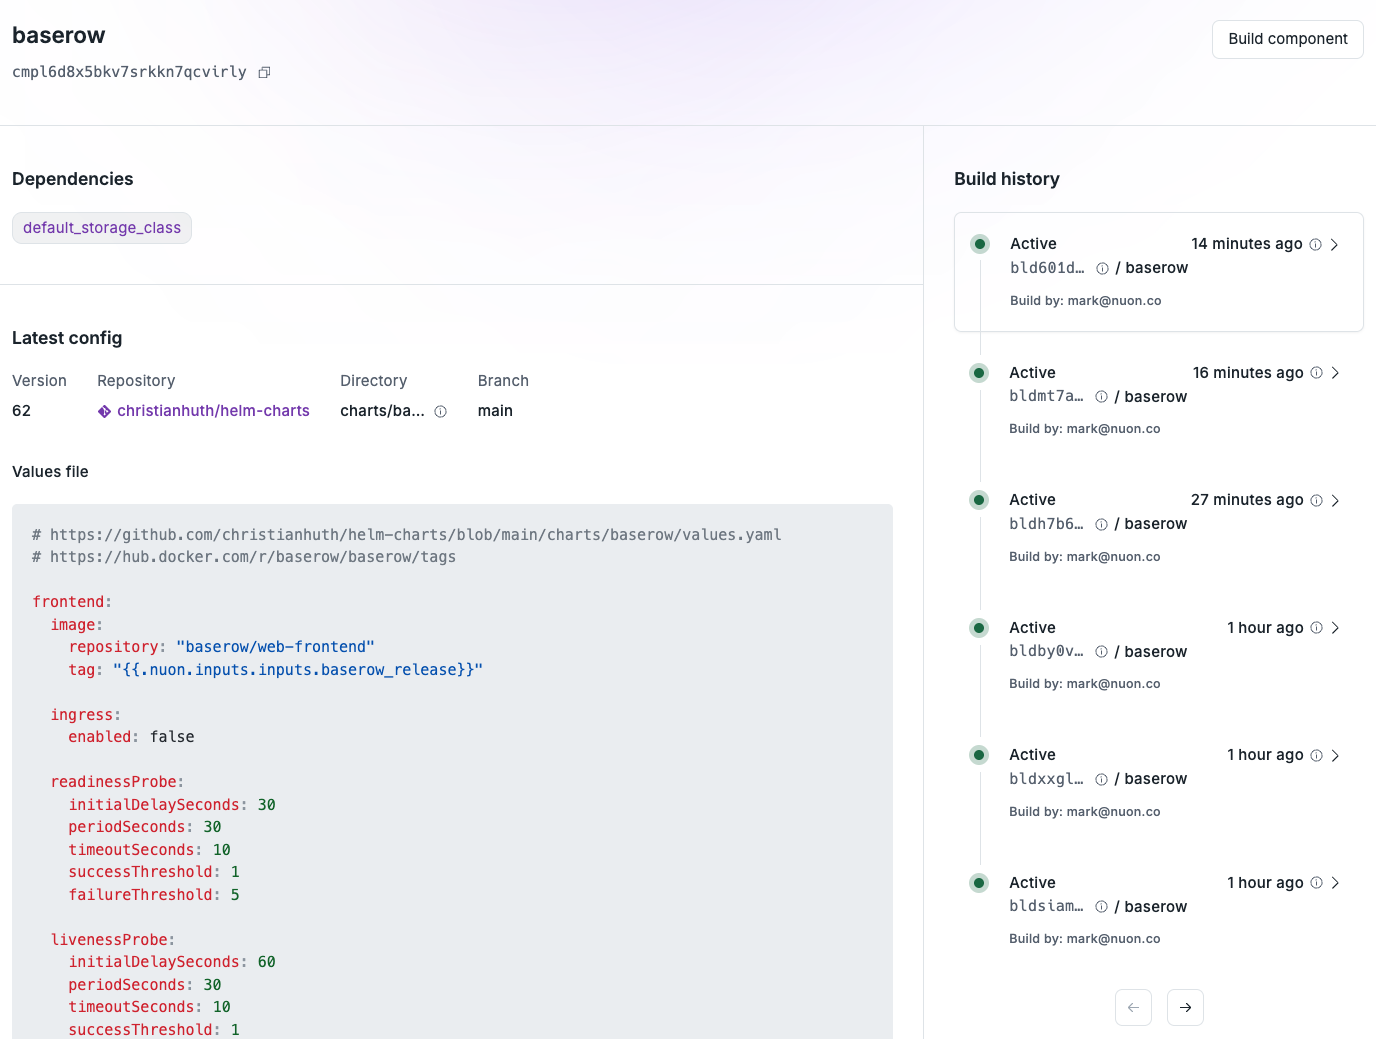This screenshot has height=1039, width=1376.
Task: Click the info icon next to charts/ba directory
Action: pyautogui.click(x=440, y=411)
